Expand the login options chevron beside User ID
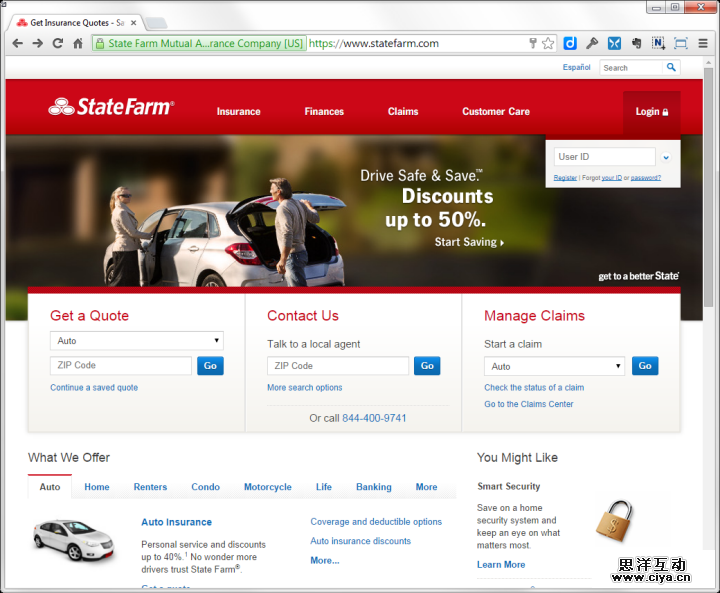 pos(666,158)
